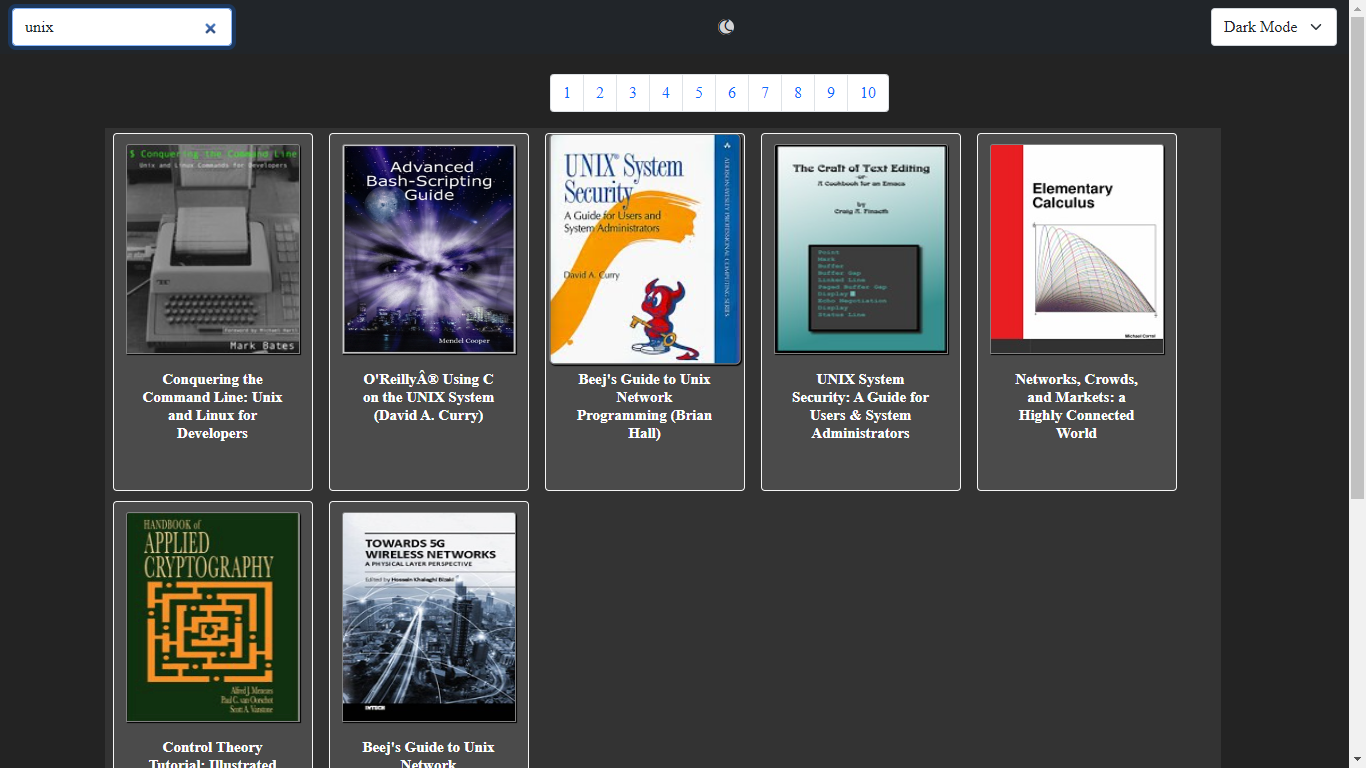Image resolution: width=1366 pixels, height=768 pixels.
Task: Go to page 1
Action: tap(567, 93)
